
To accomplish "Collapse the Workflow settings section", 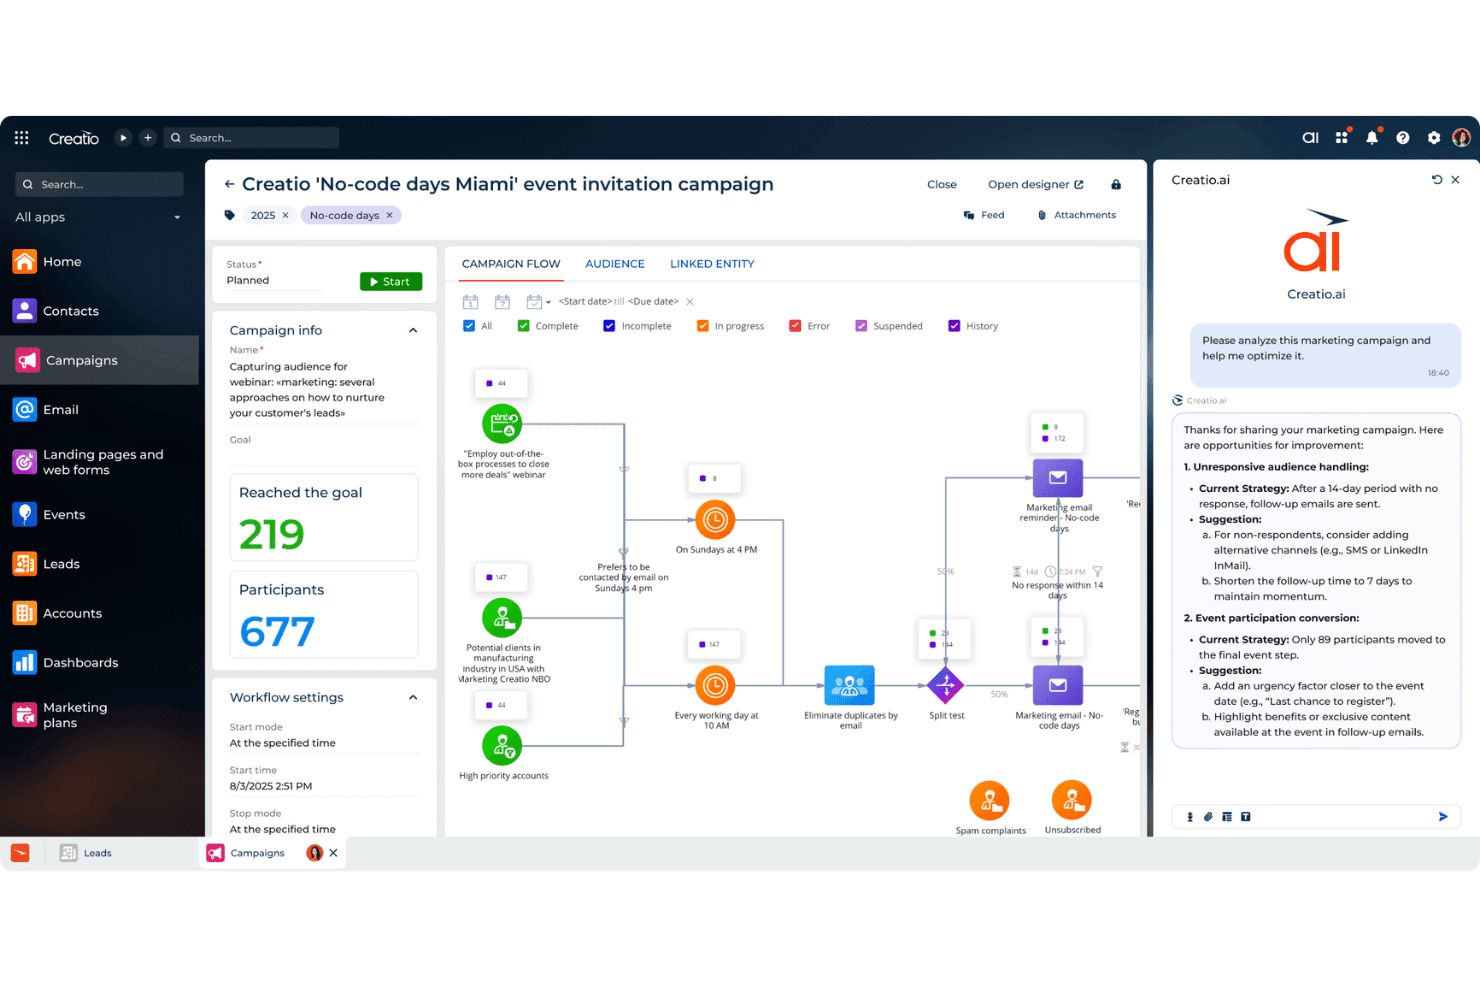I will pos(413,698).
